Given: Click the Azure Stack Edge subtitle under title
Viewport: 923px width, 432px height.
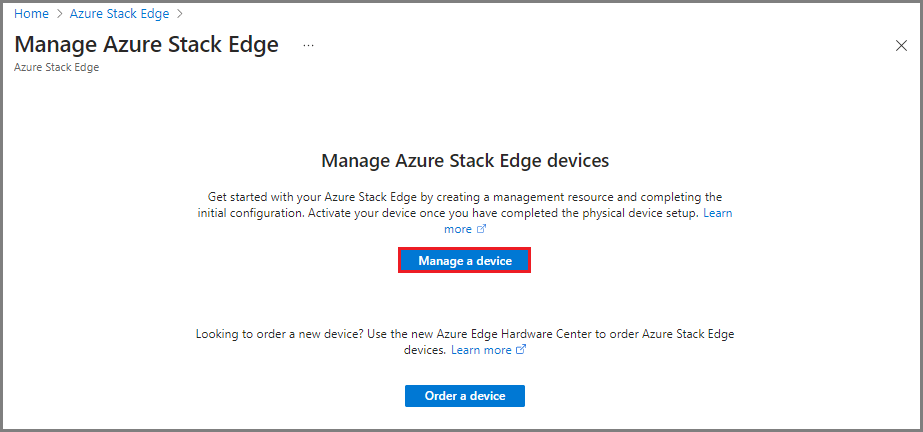Looking at the screenshot, I should pos(57,67).
